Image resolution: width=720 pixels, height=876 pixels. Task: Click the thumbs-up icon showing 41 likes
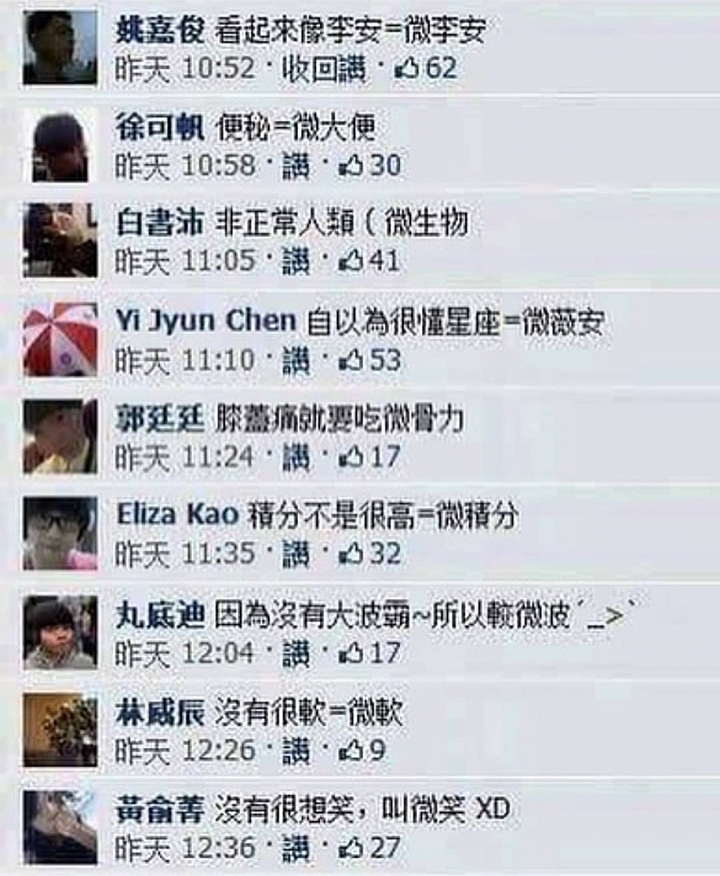coord(352,261)
